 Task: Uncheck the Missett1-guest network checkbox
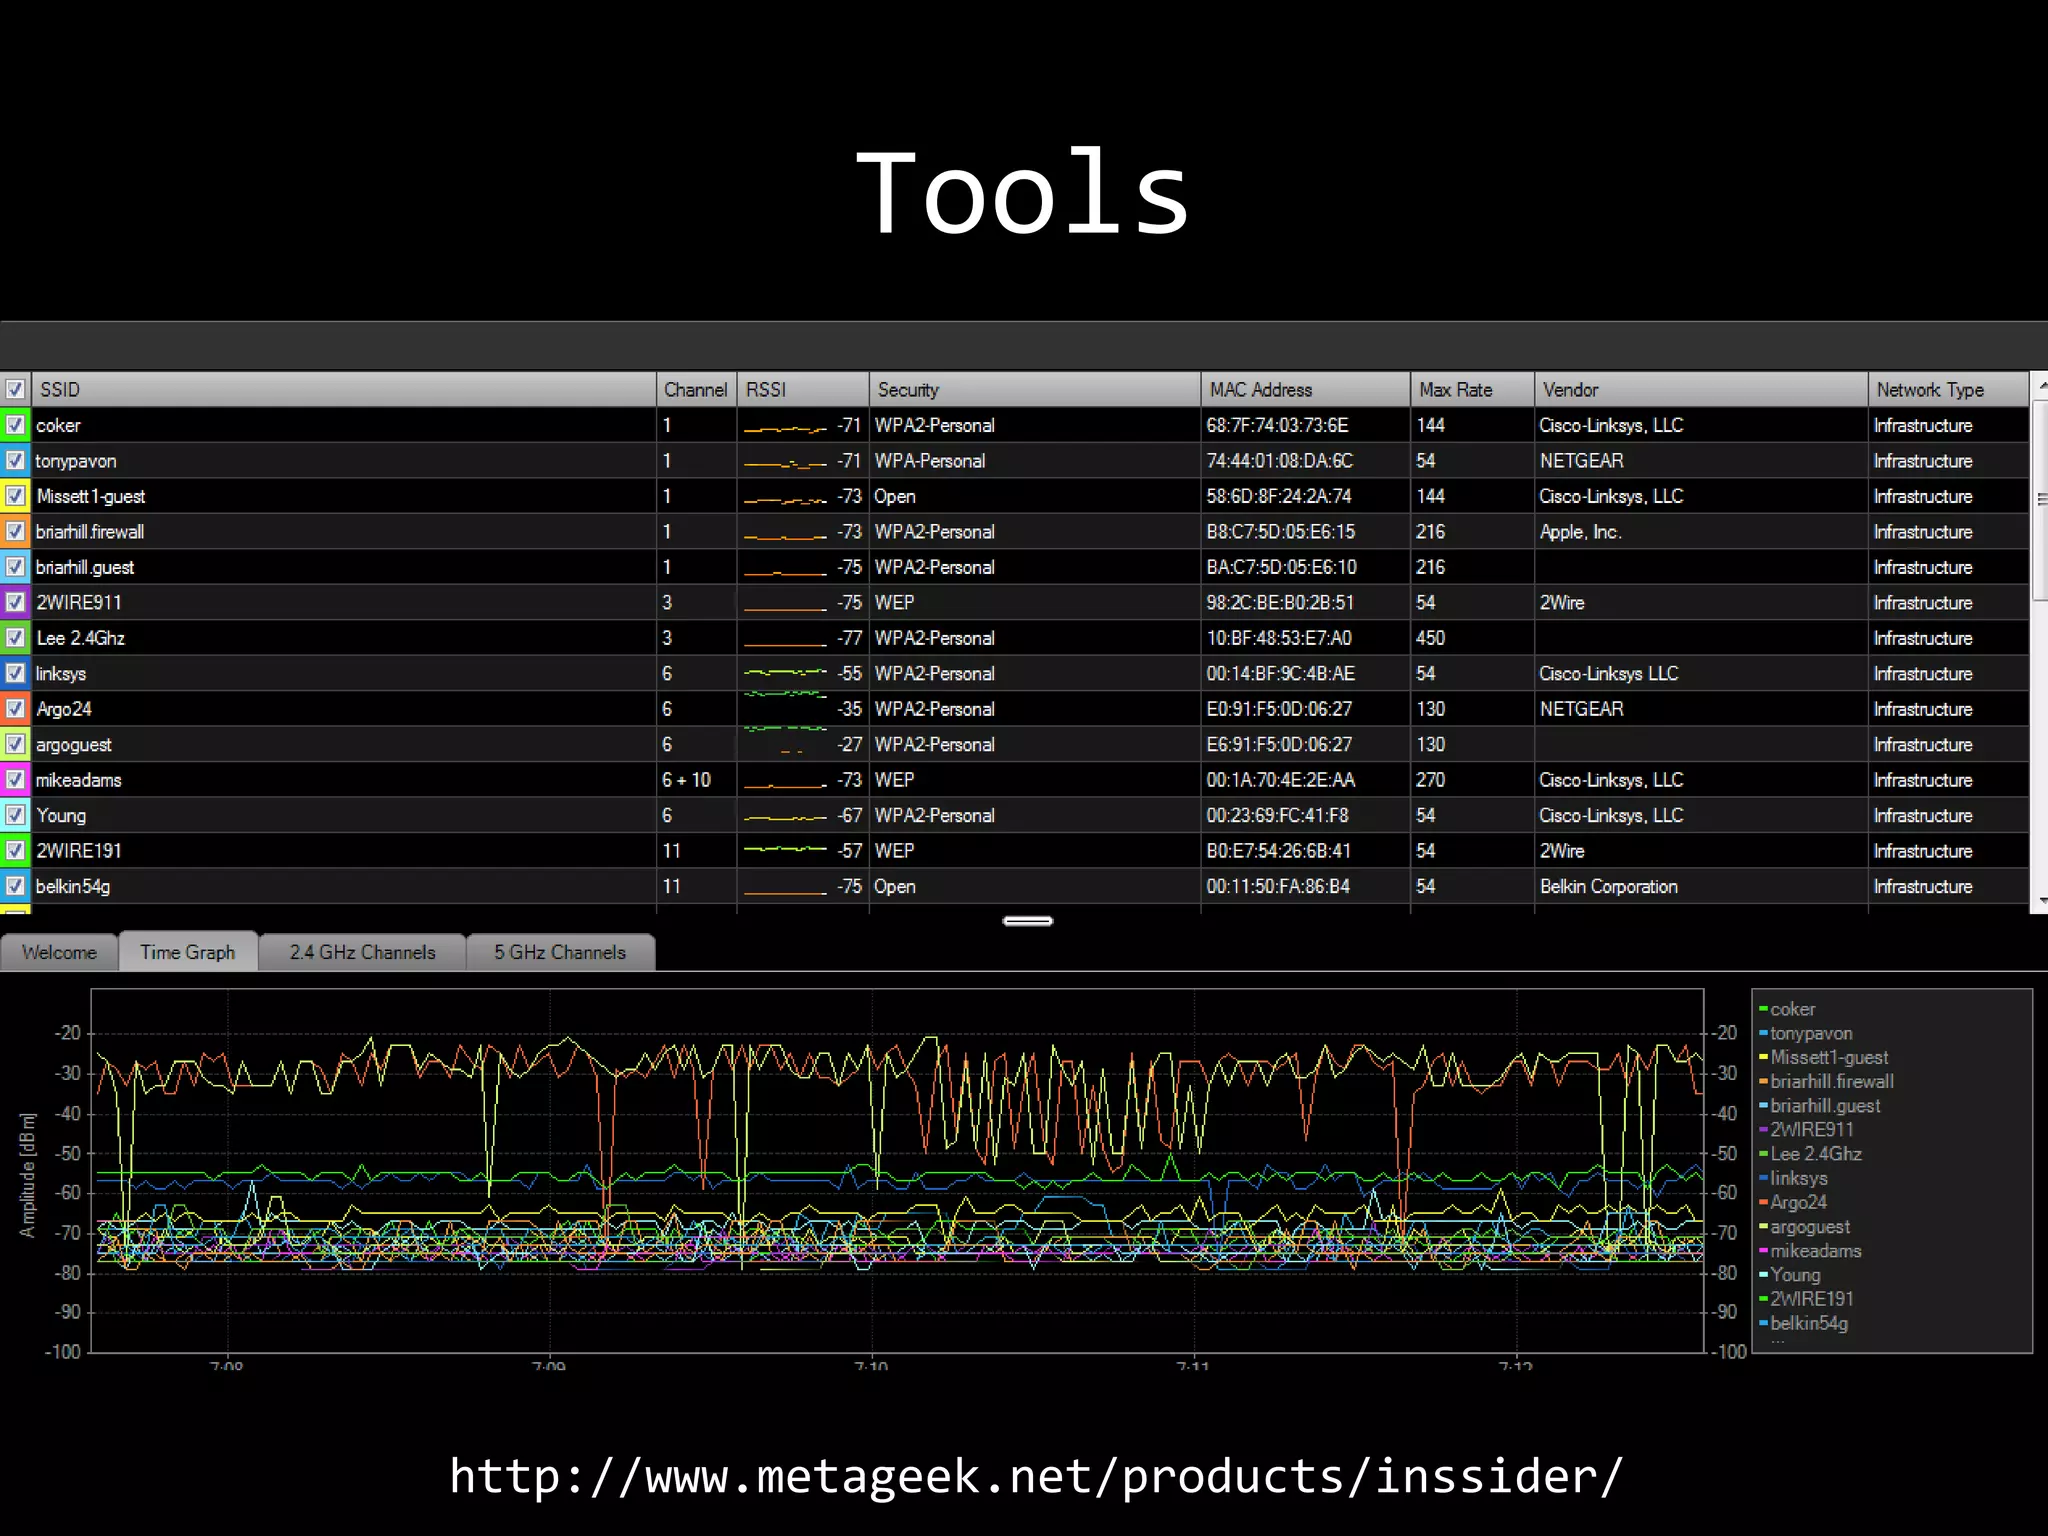click(x=15, y=496)
